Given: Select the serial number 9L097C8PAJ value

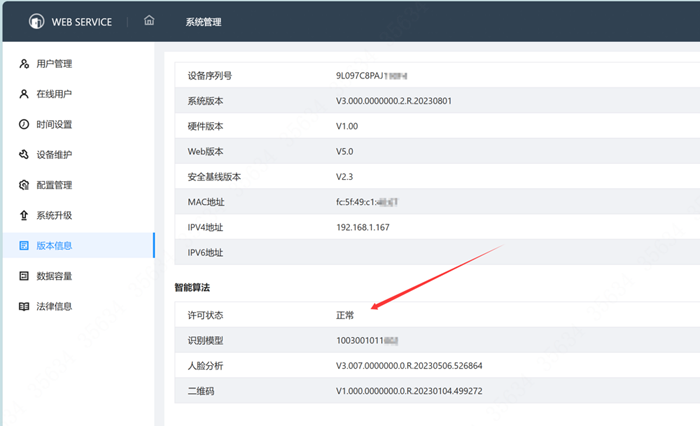Looking at the screenshot, I should (x=371, y=76).
